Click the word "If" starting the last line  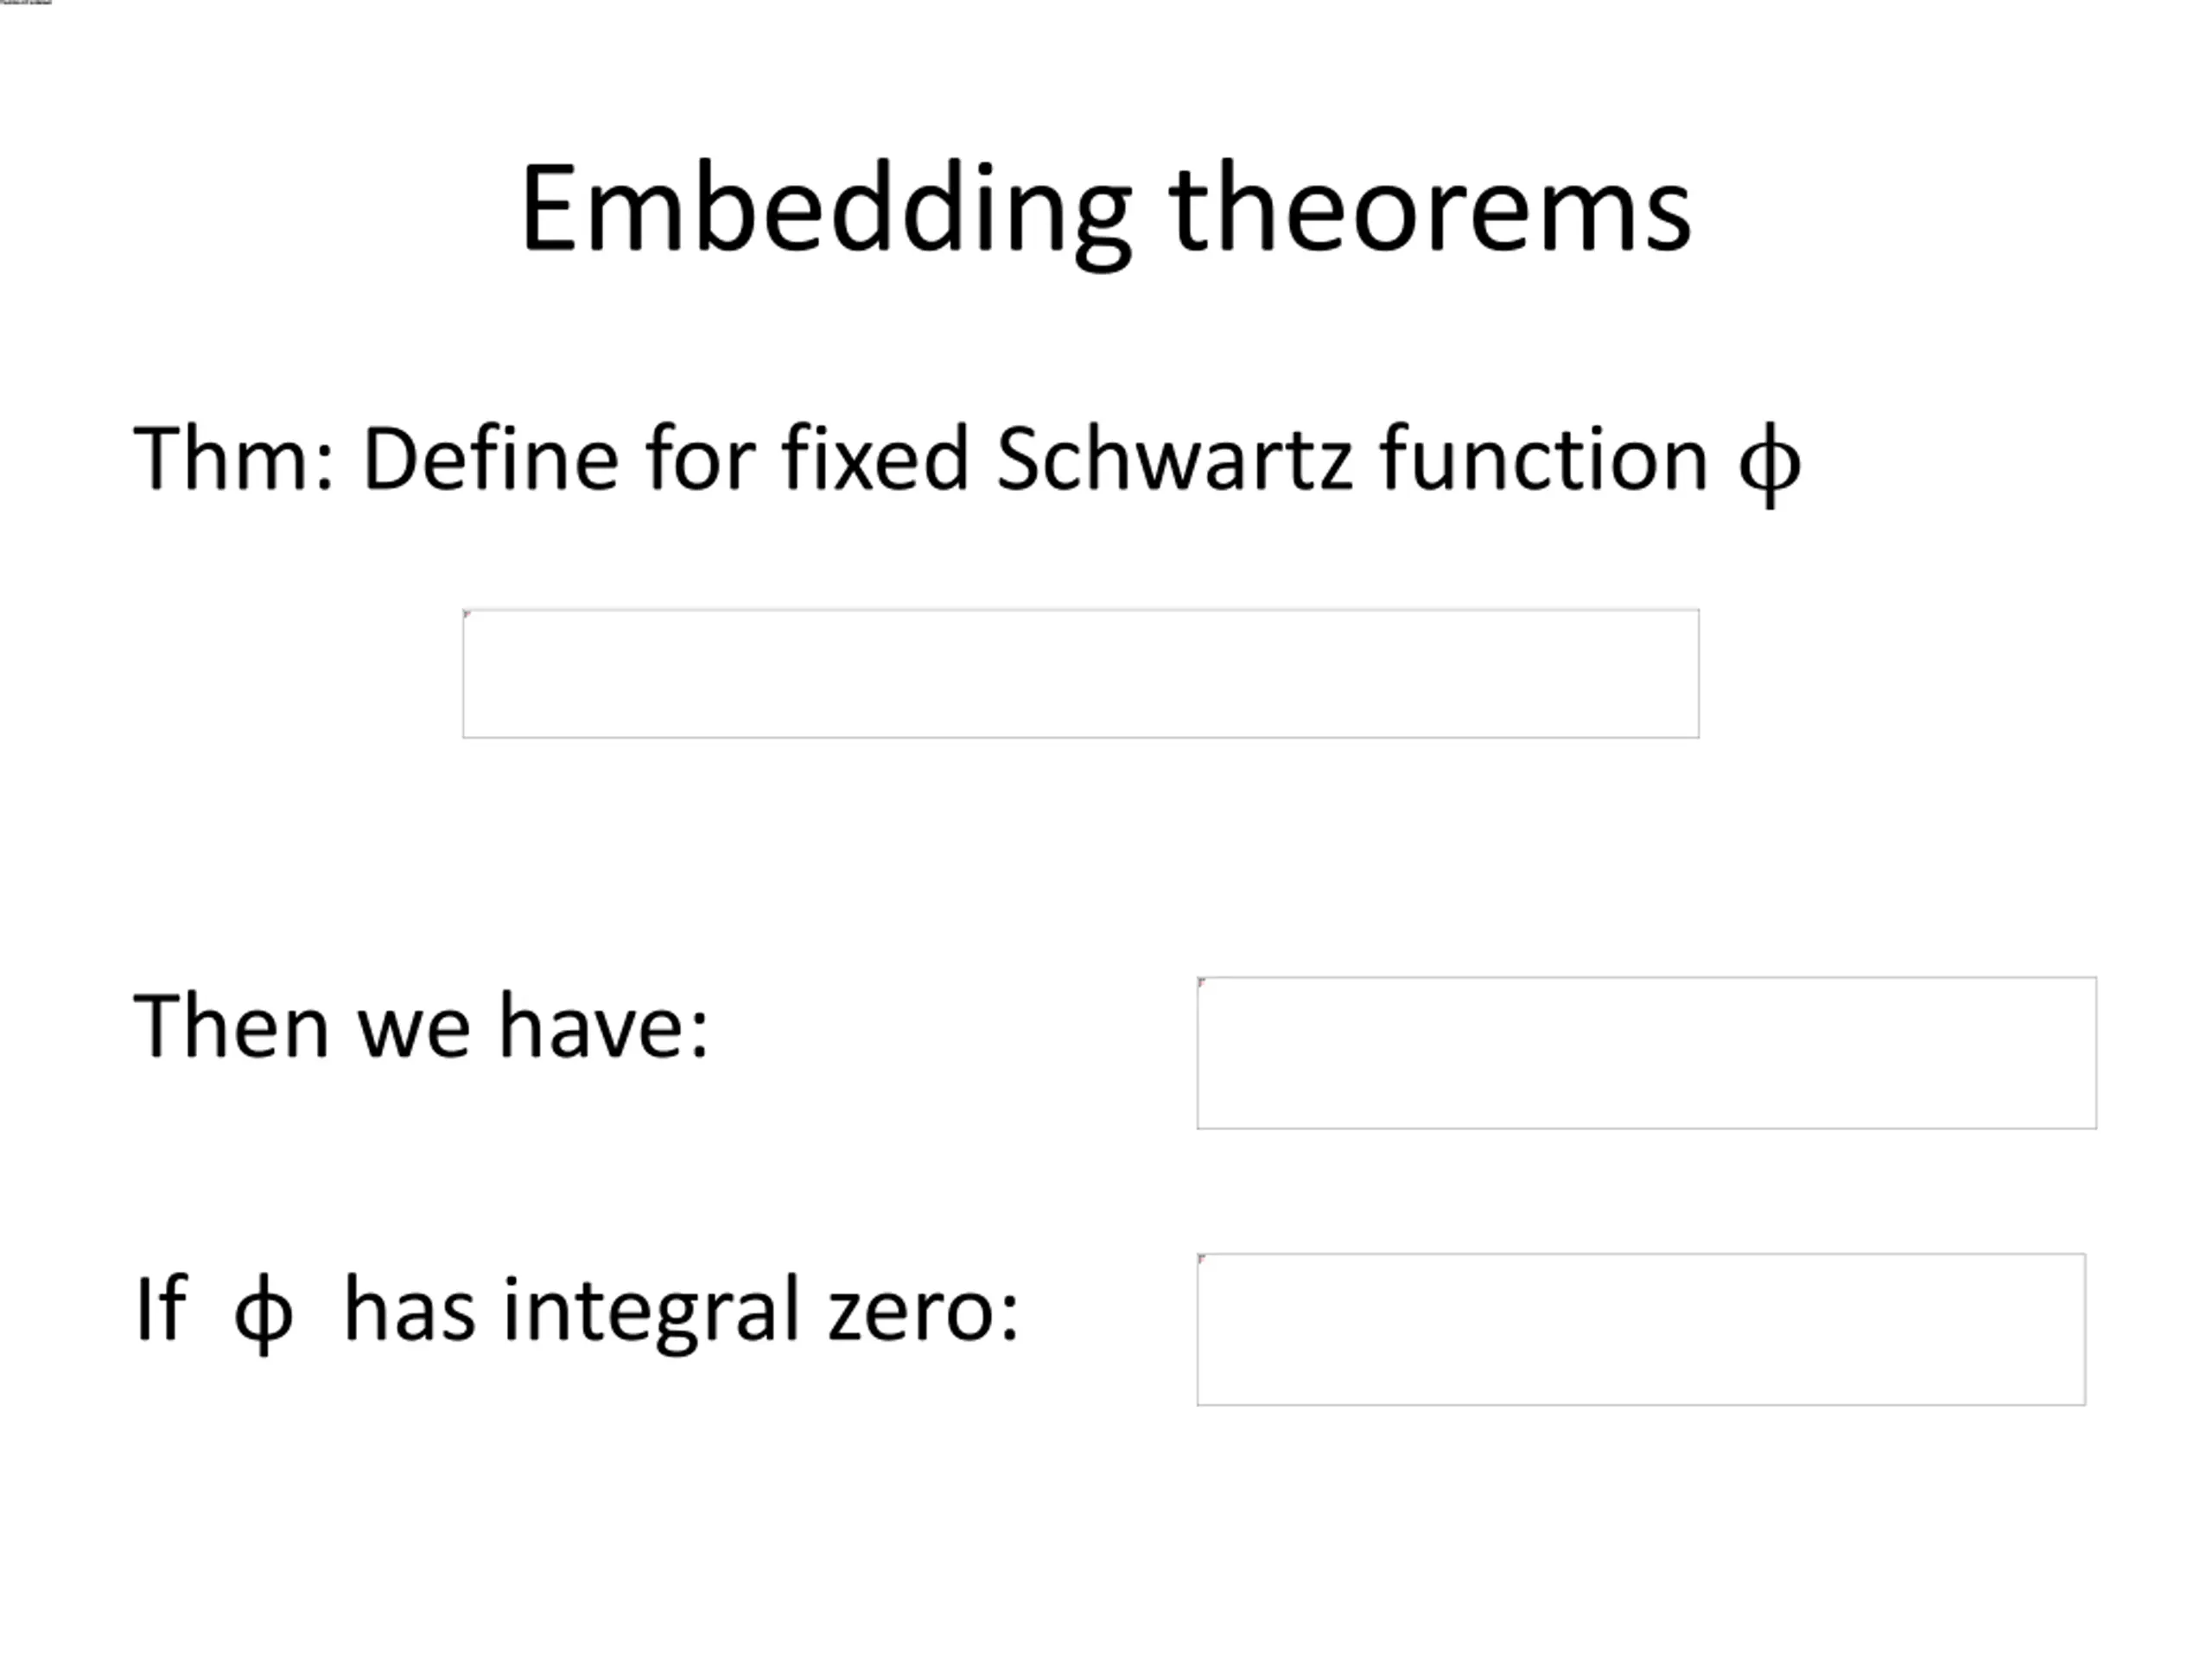point(160,1308)
